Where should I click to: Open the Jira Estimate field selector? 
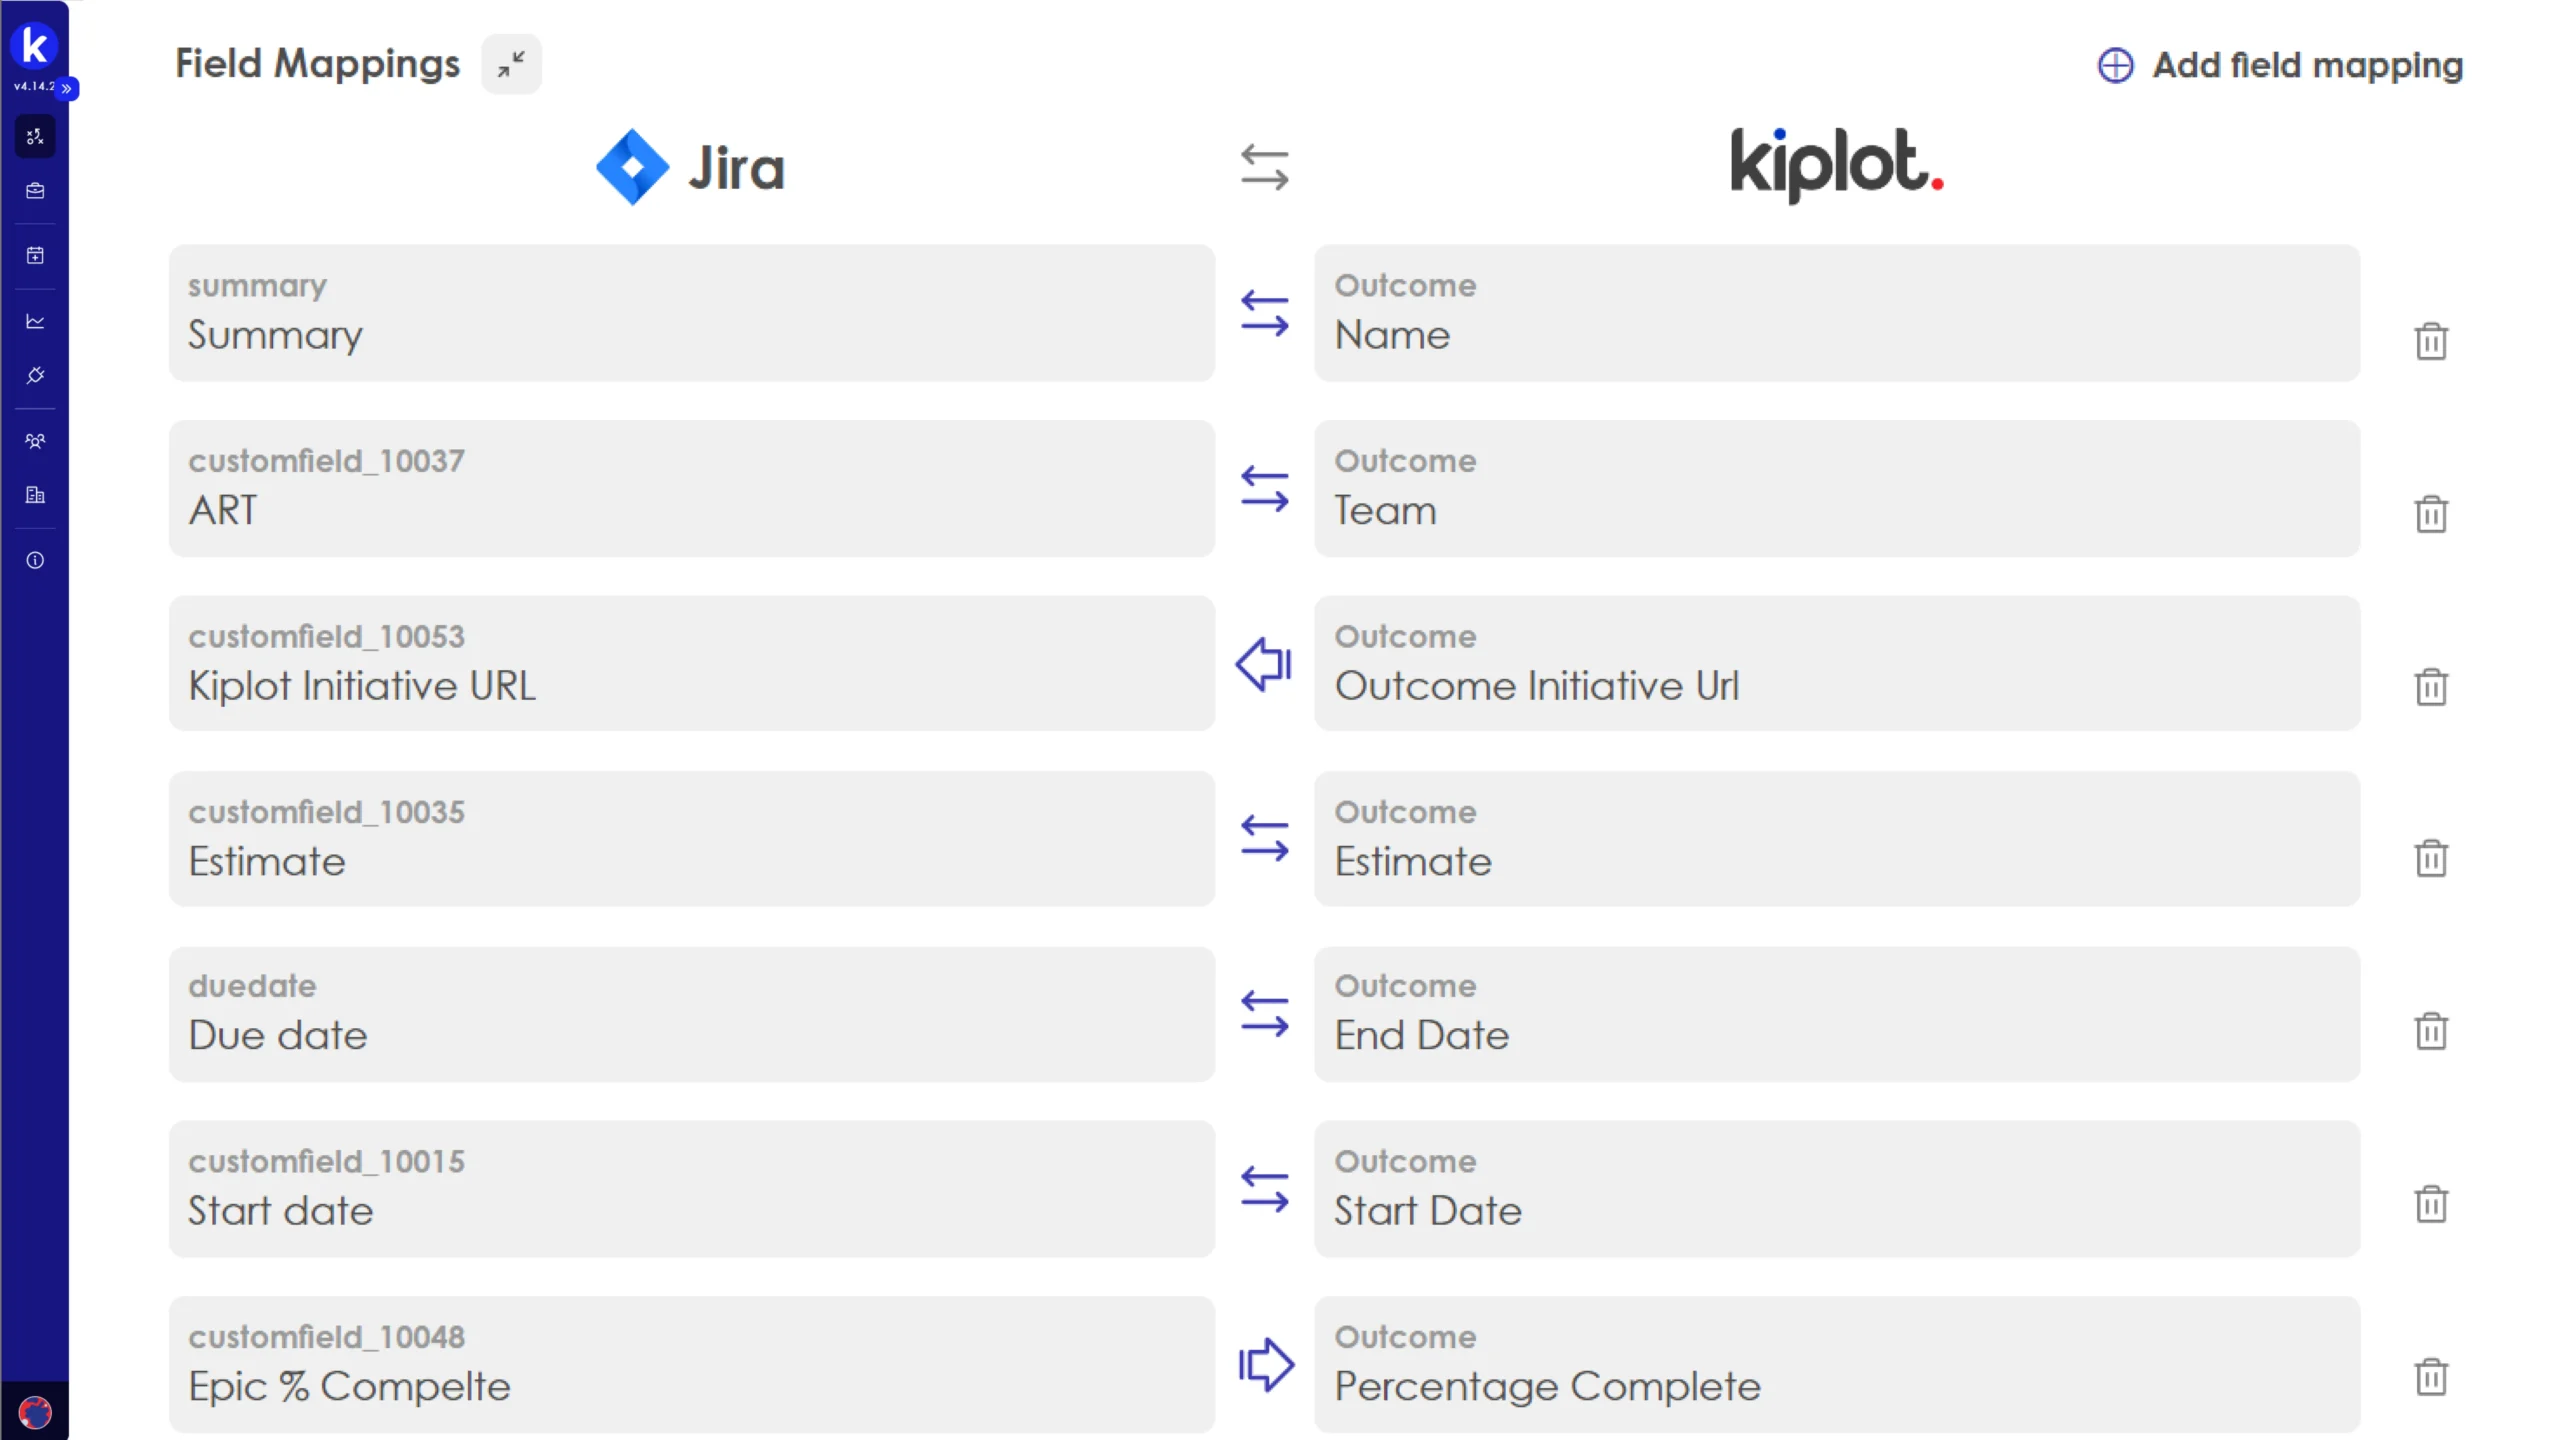click(691, 839)
